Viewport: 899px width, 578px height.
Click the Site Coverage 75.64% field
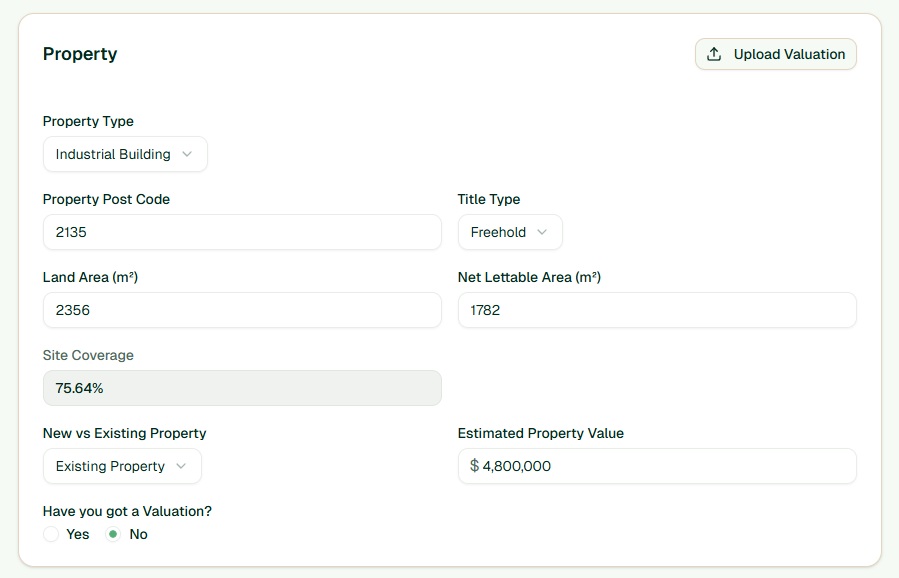point(242,388)
